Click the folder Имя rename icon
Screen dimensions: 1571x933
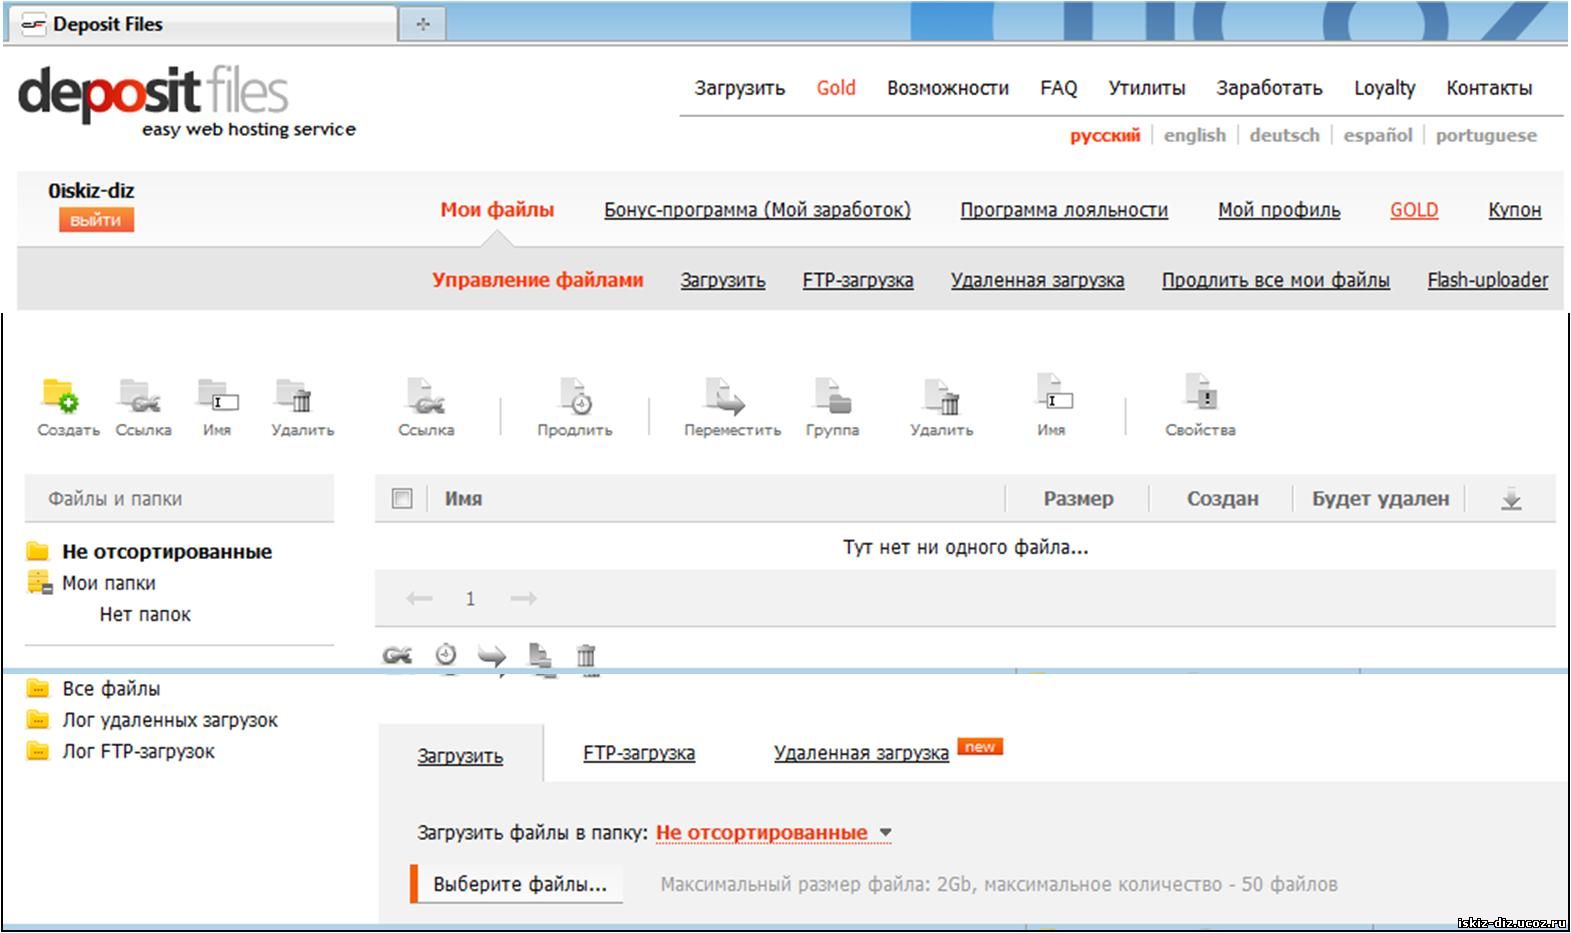pos(218,396)
